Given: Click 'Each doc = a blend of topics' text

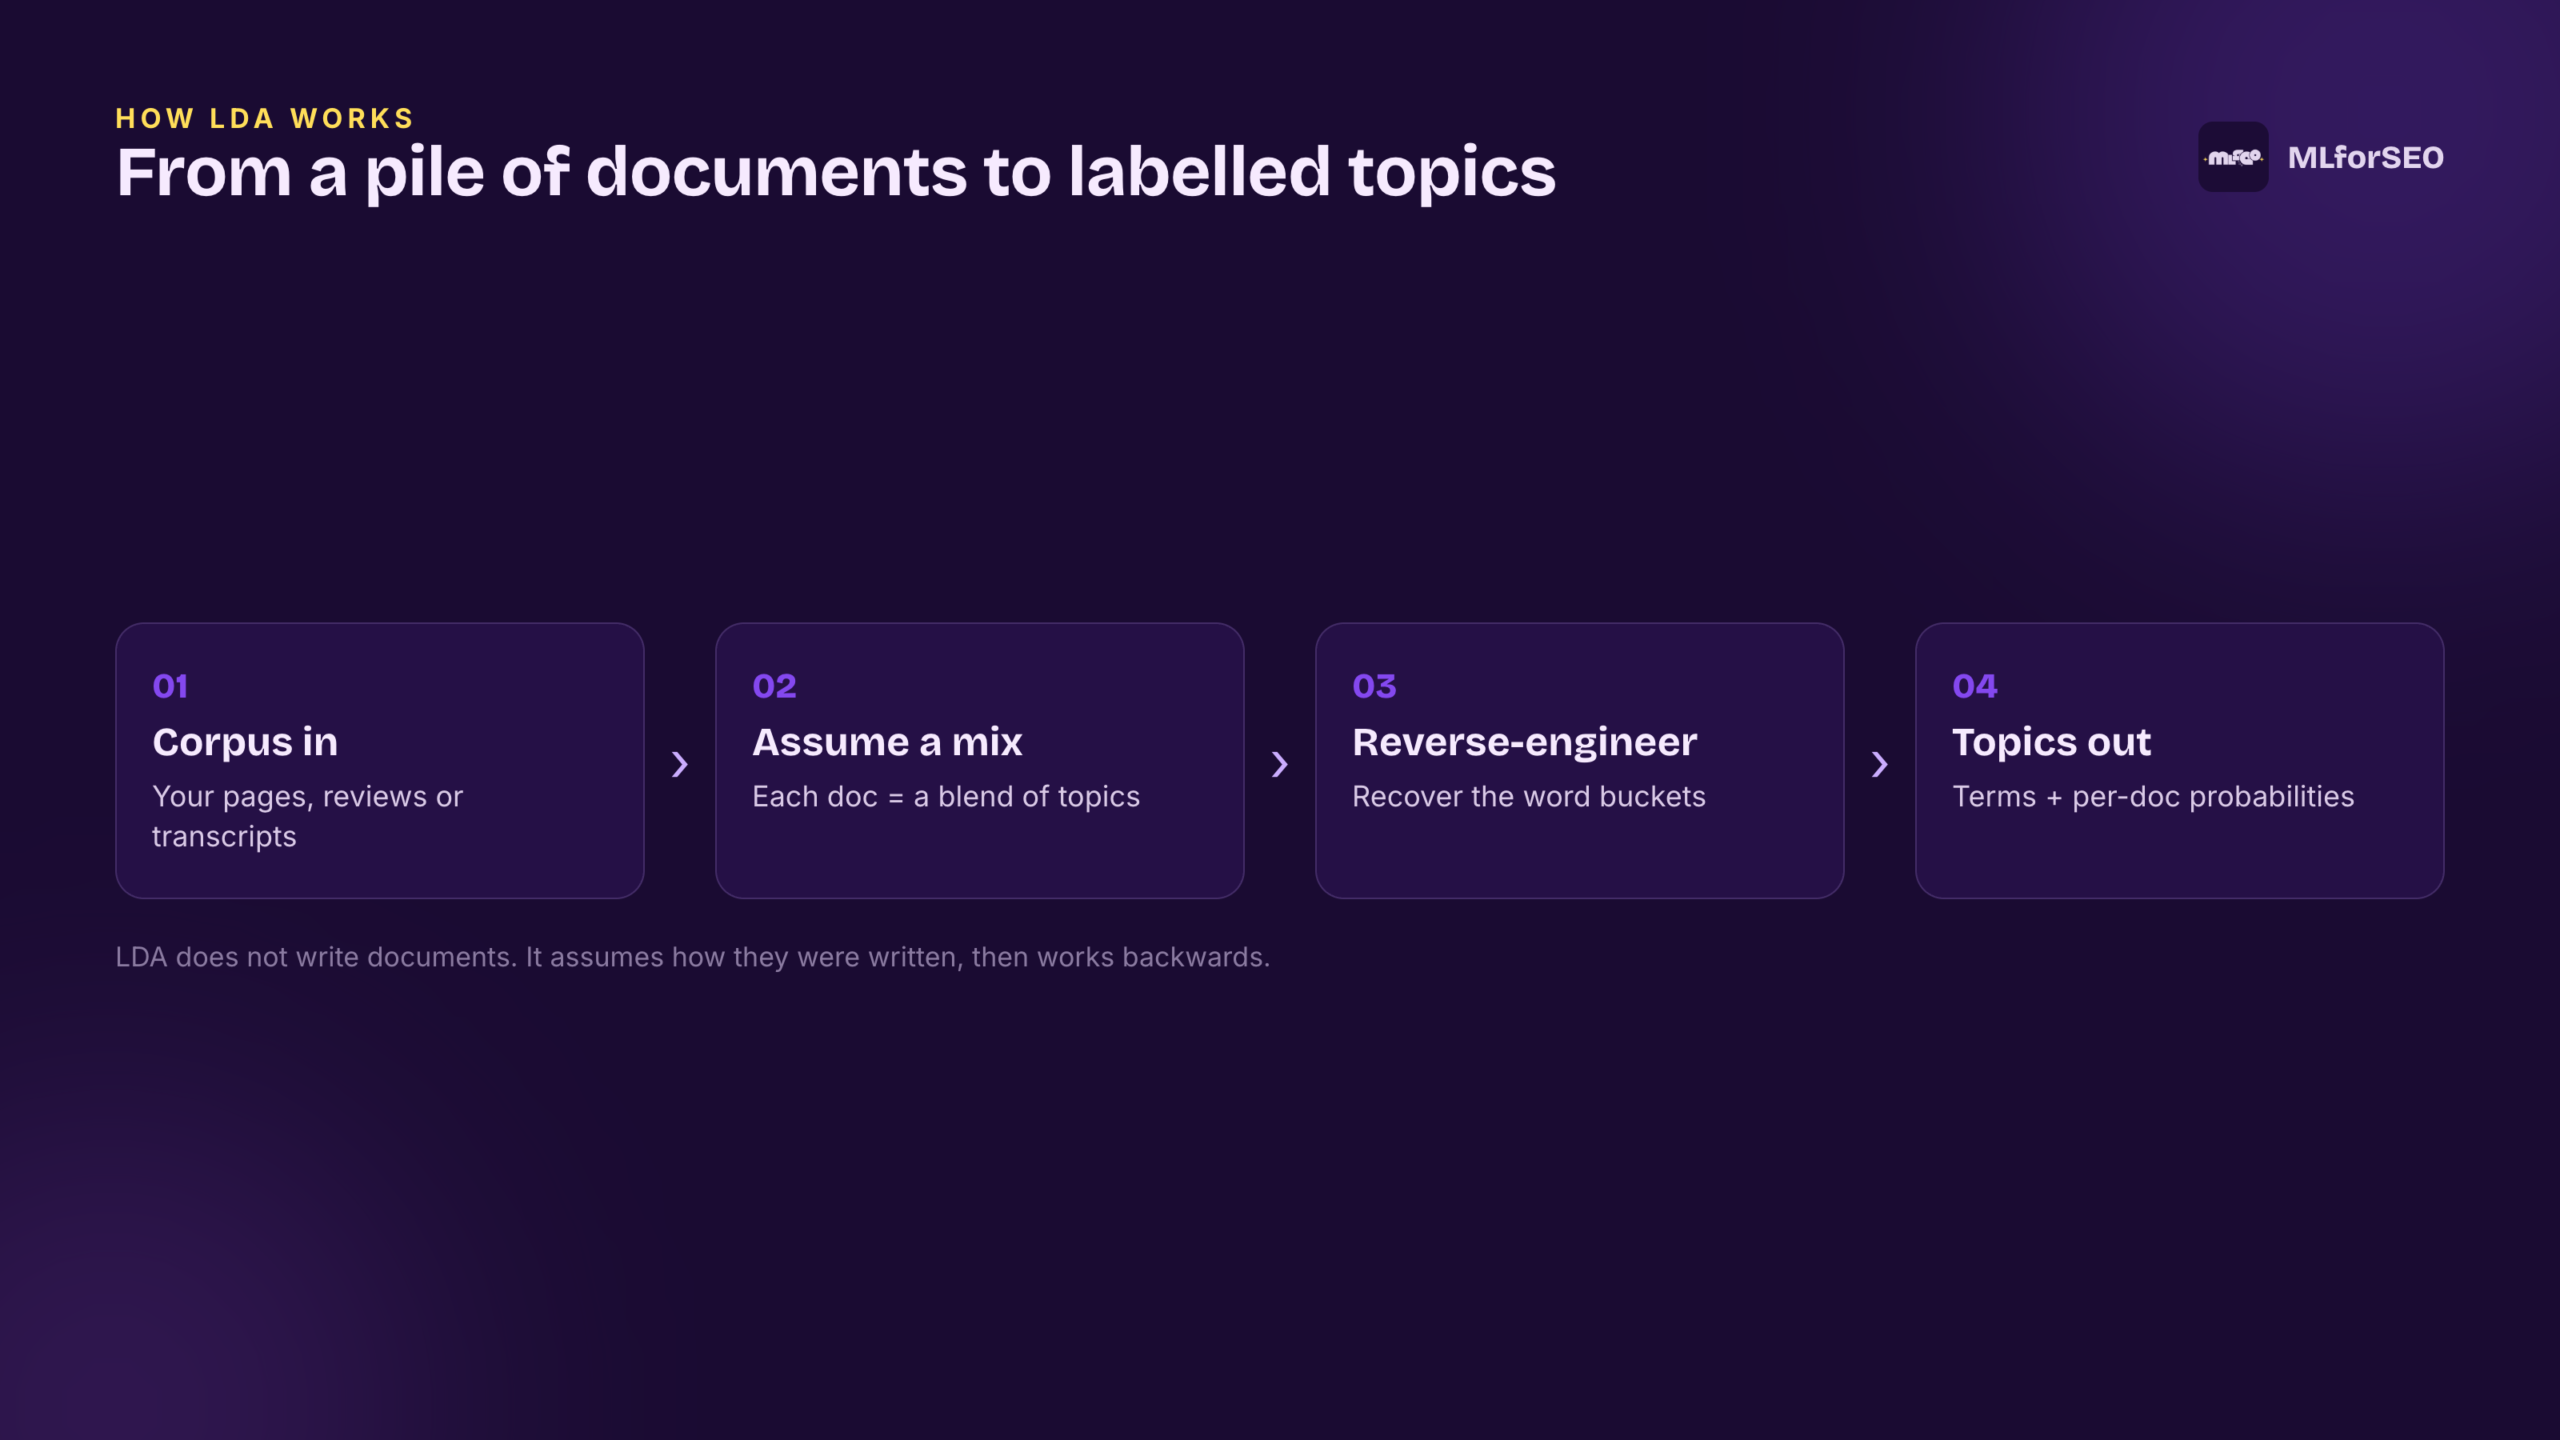Looking at the screenshot, I should pos(946,797).
